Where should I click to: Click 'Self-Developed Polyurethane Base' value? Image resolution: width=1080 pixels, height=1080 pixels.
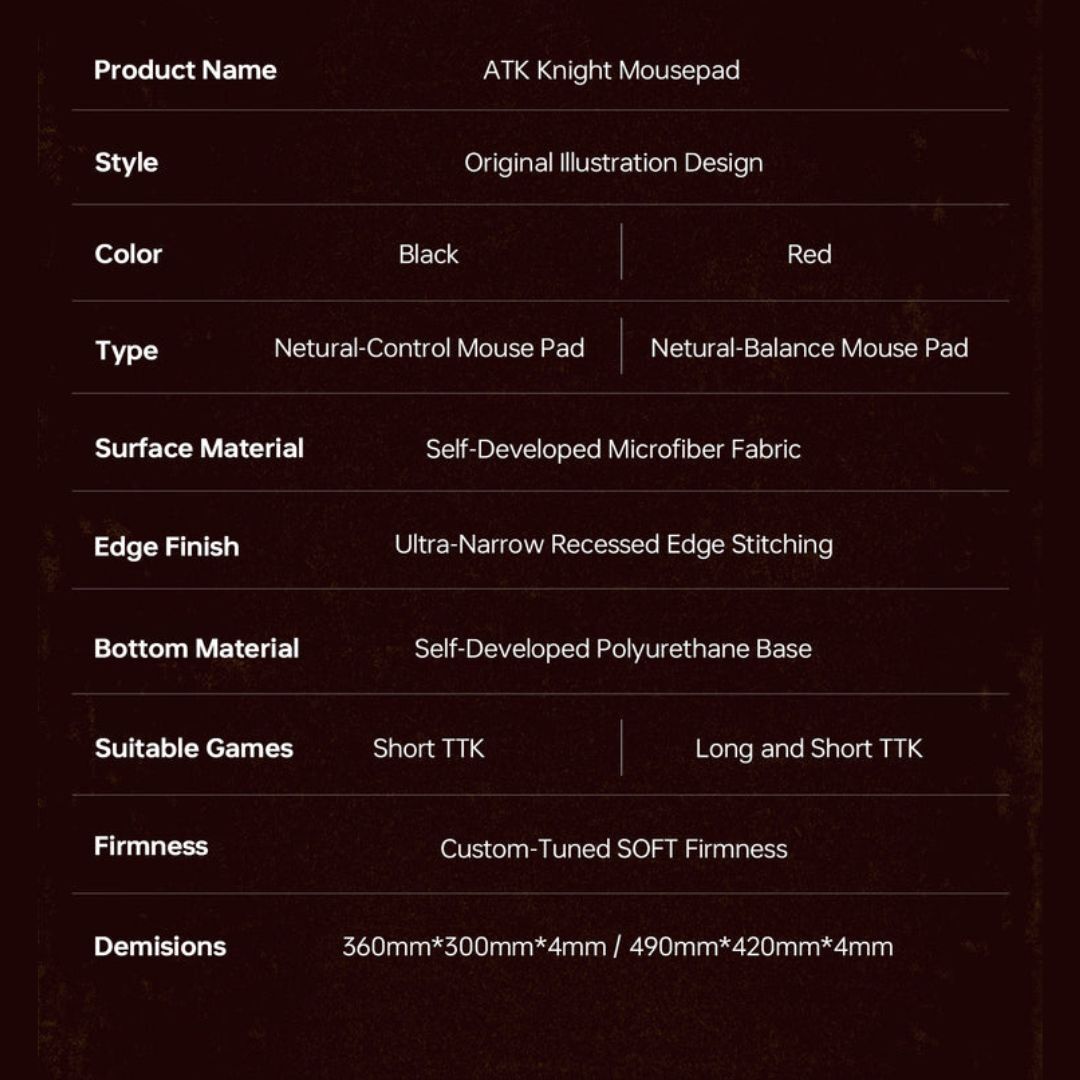[x=613, y=649]
